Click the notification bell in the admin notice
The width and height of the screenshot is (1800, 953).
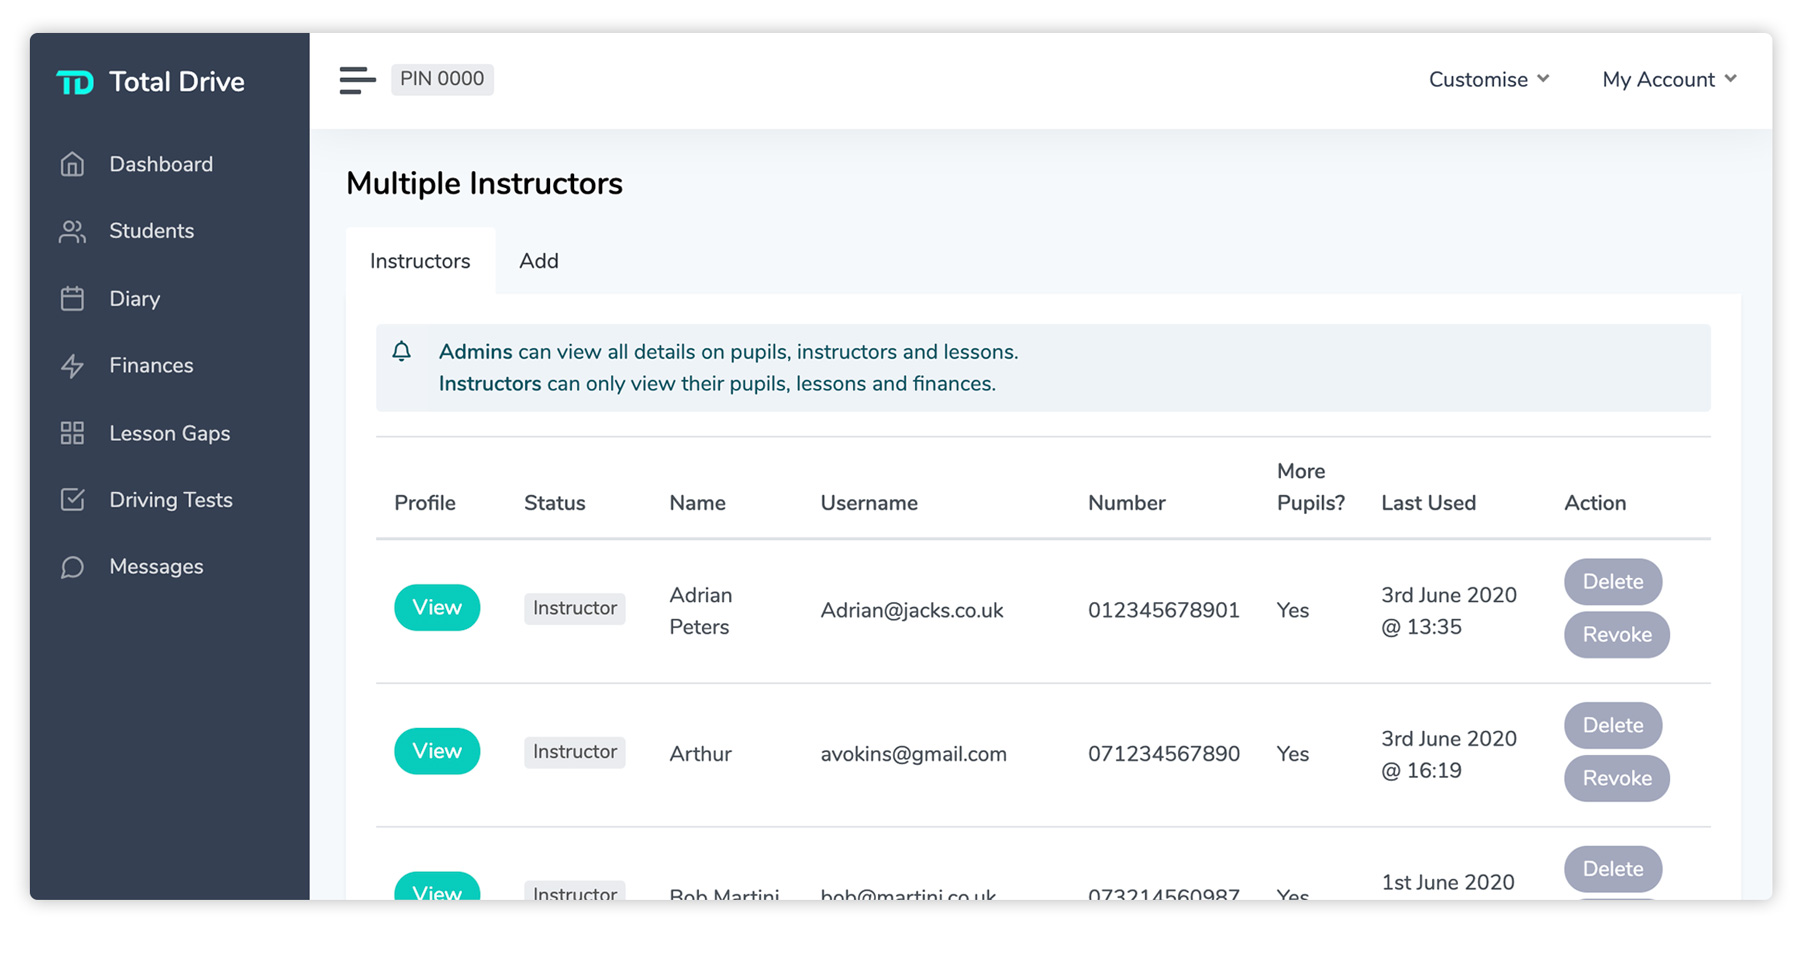click(402, 351)
